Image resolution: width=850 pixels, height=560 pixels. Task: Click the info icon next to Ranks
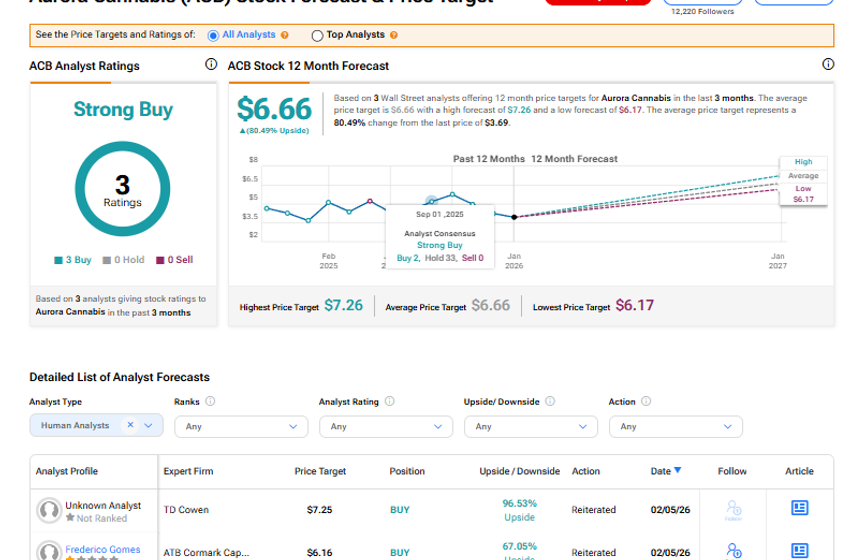(210, 402)
